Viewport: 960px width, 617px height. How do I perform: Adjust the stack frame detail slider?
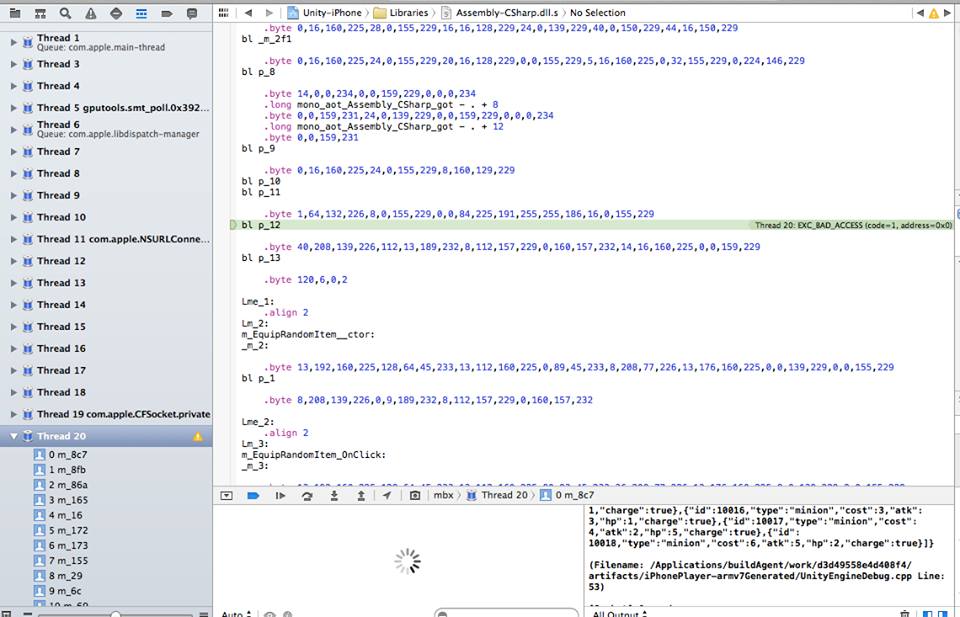click(x=115, y=614)
